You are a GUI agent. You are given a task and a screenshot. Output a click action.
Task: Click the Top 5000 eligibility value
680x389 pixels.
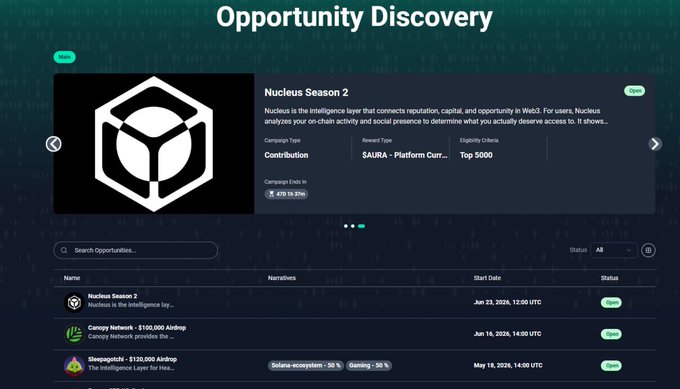click(476, 155)
